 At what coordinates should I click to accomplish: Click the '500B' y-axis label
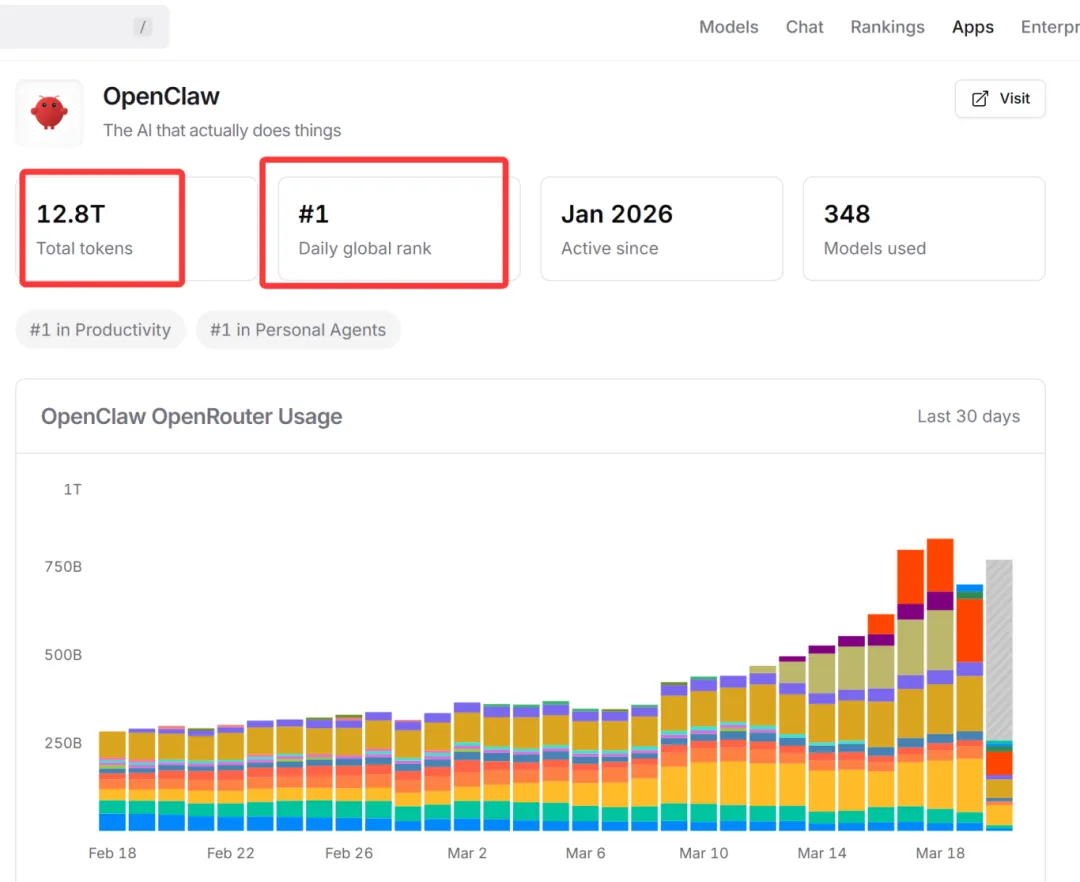(63, 655)
